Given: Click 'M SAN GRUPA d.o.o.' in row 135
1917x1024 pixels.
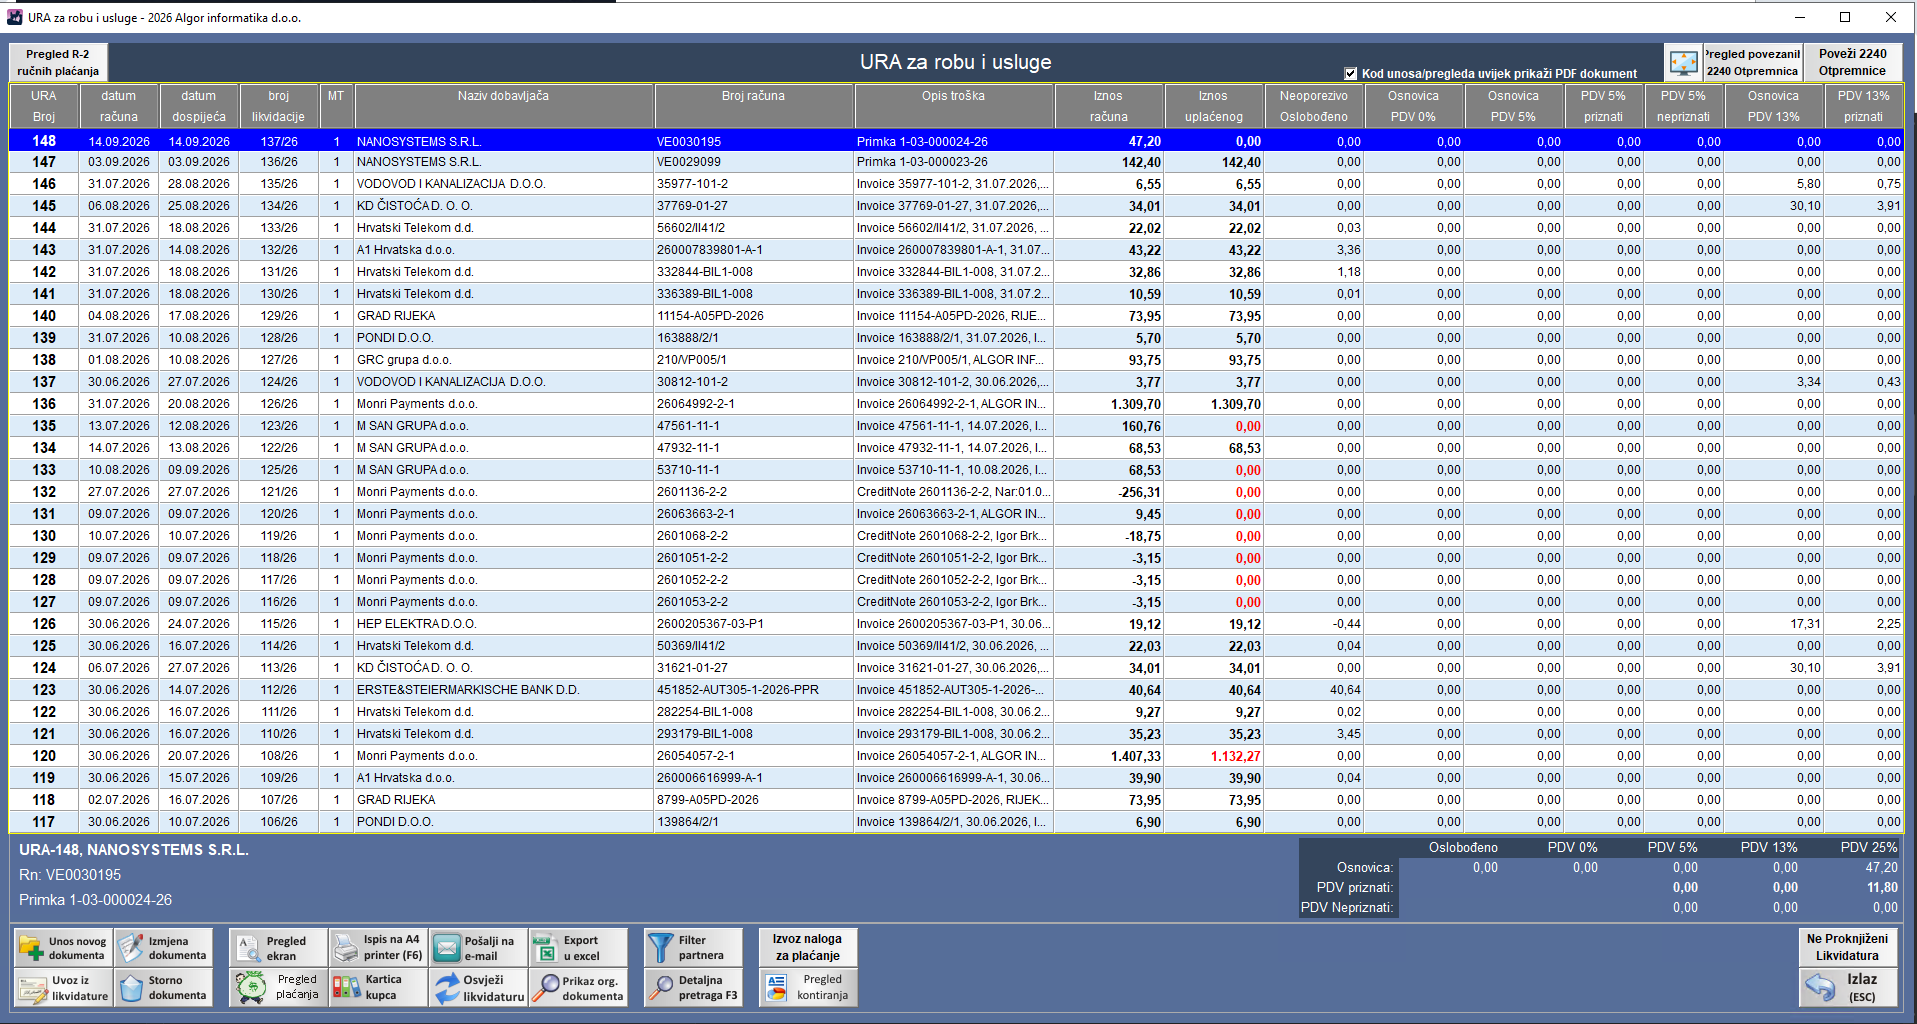Looking at the screenshot, I should coord(504,426).
